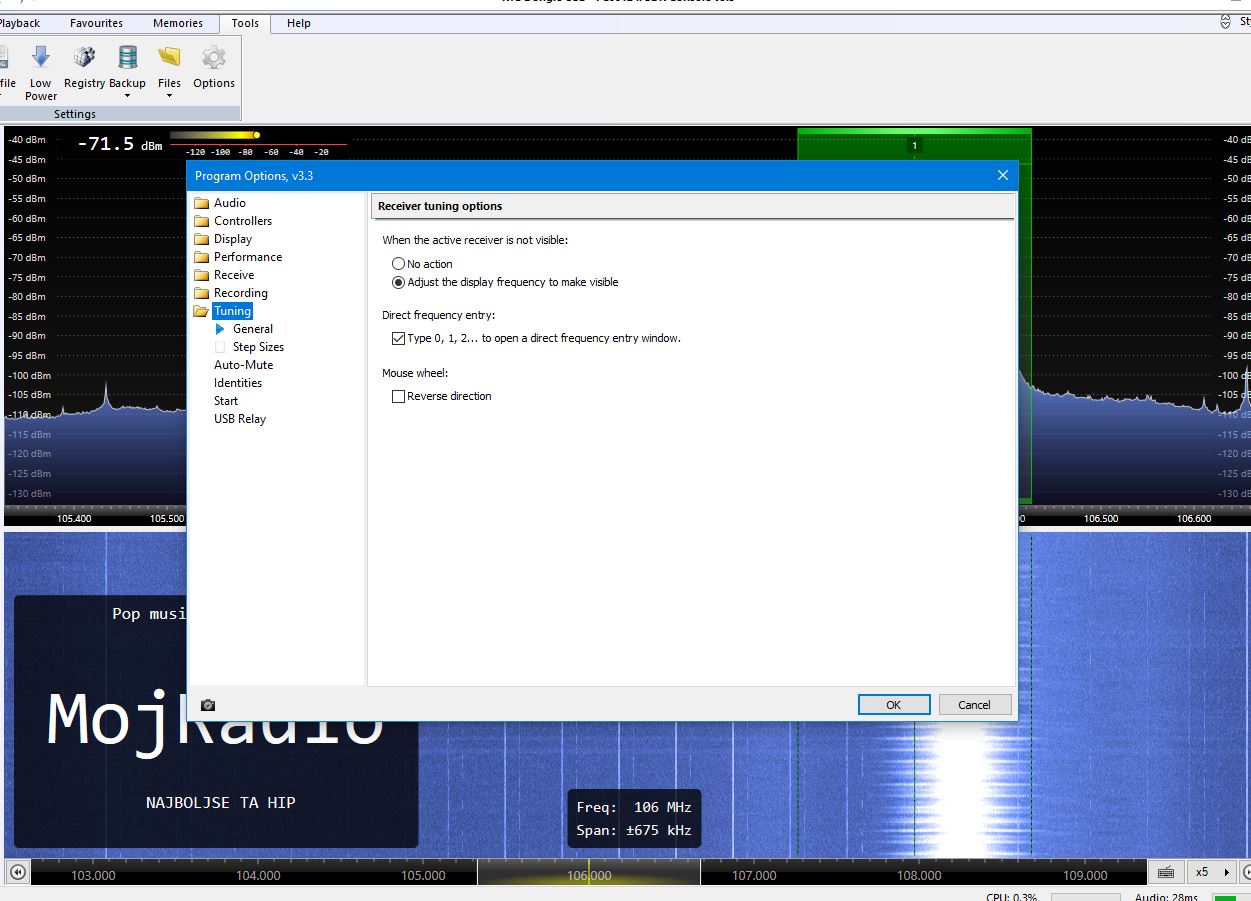Expand the Receive folder
Image resolution: width=1251 pixels, height=901 pixels.
[233, 275]
